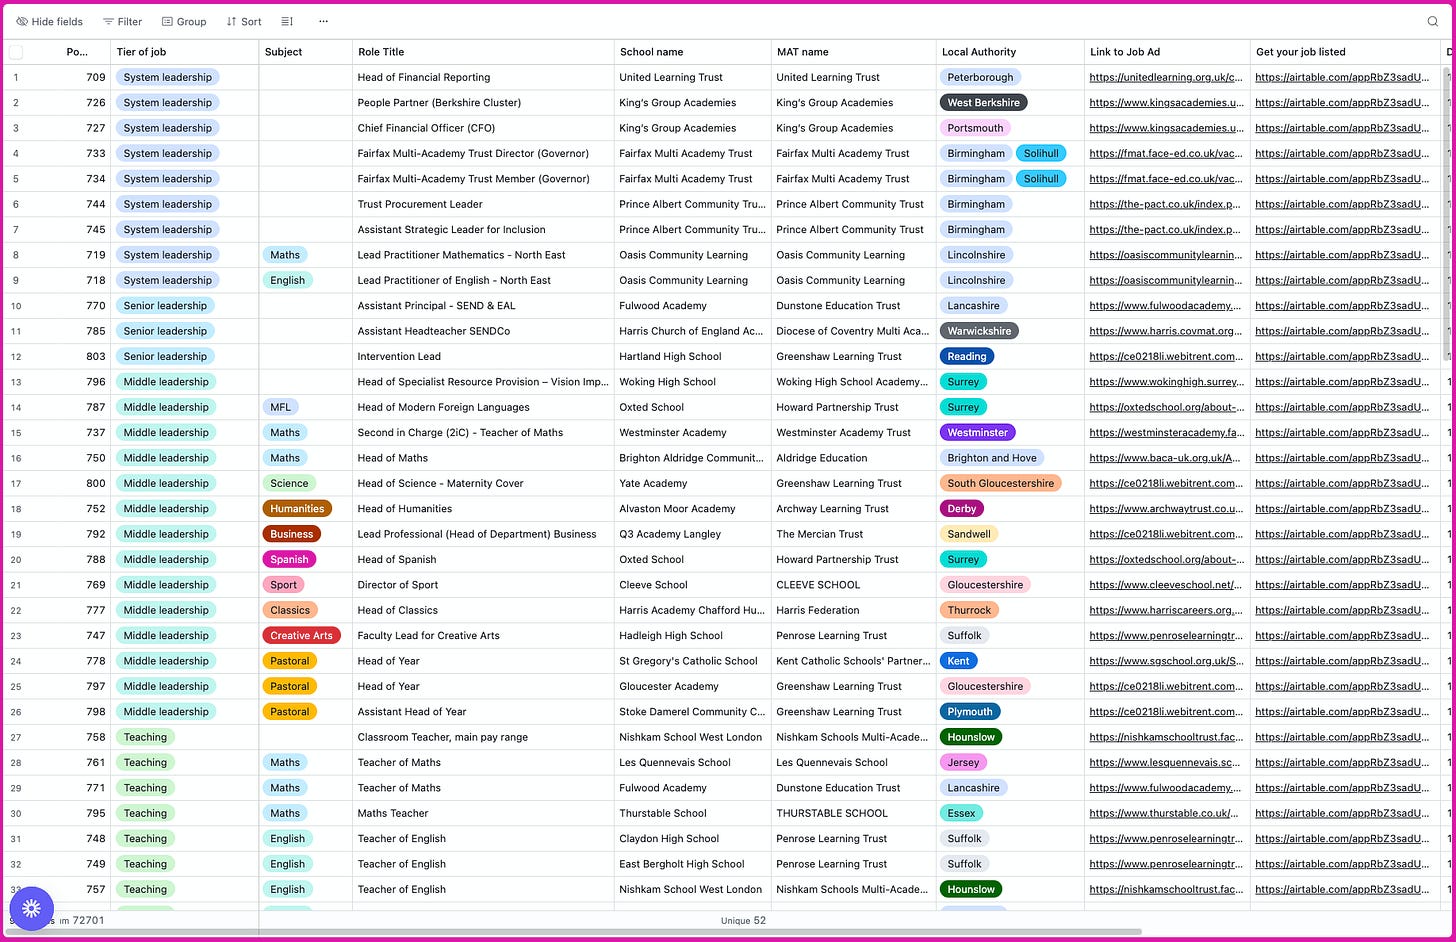Viewport: 1456px width, 942px height.
Task: Open the thurstable.co.uk job ad link
Action: click(x=1166, y=813)
